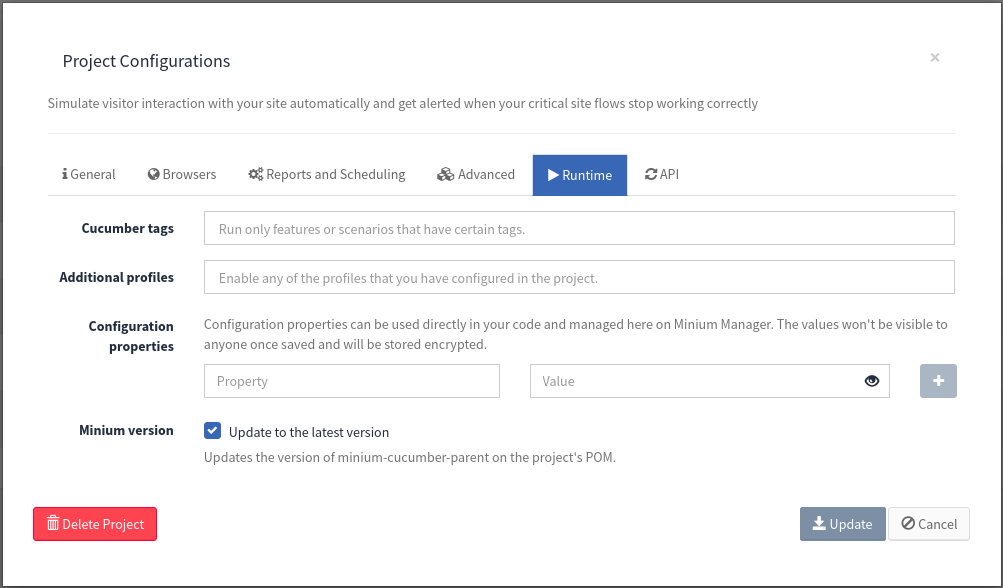Click the Delete Project button

95,524
